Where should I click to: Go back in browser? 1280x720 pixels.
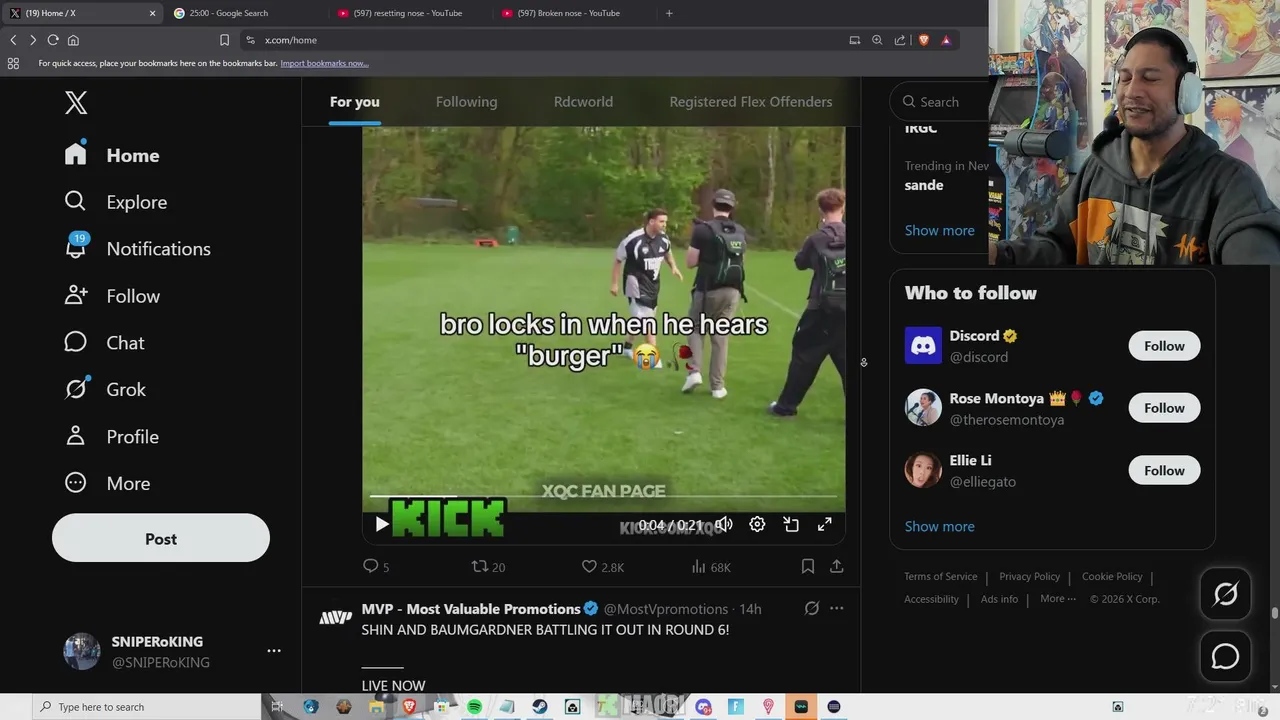pyautogui.click(x=13, y=40)
